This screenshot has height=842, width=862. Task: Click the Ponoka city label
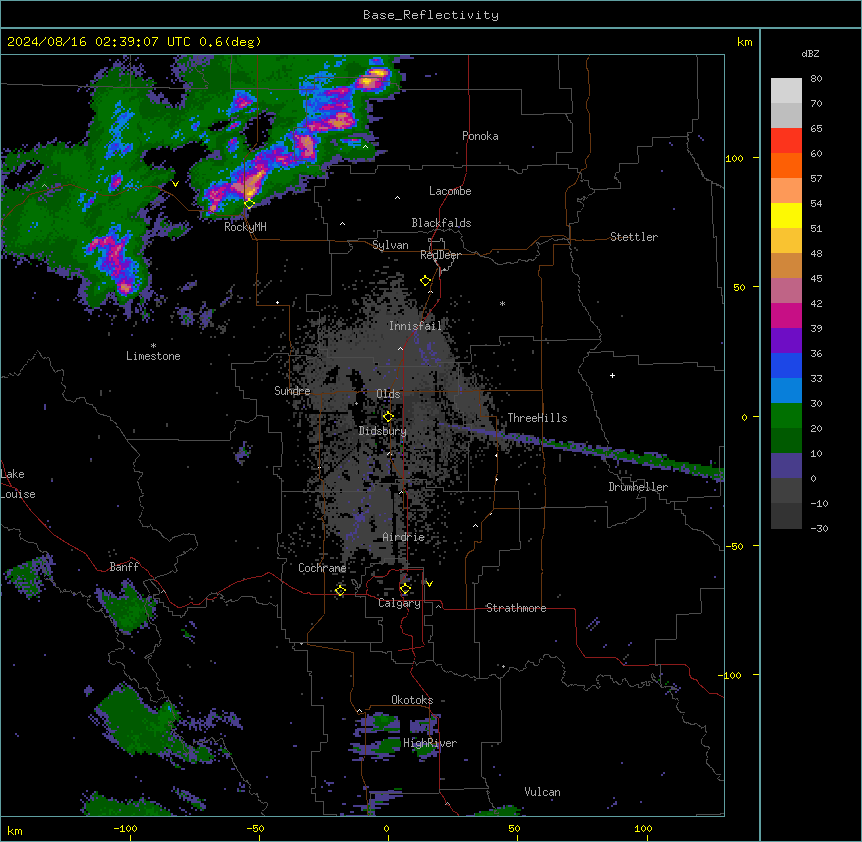480,136
